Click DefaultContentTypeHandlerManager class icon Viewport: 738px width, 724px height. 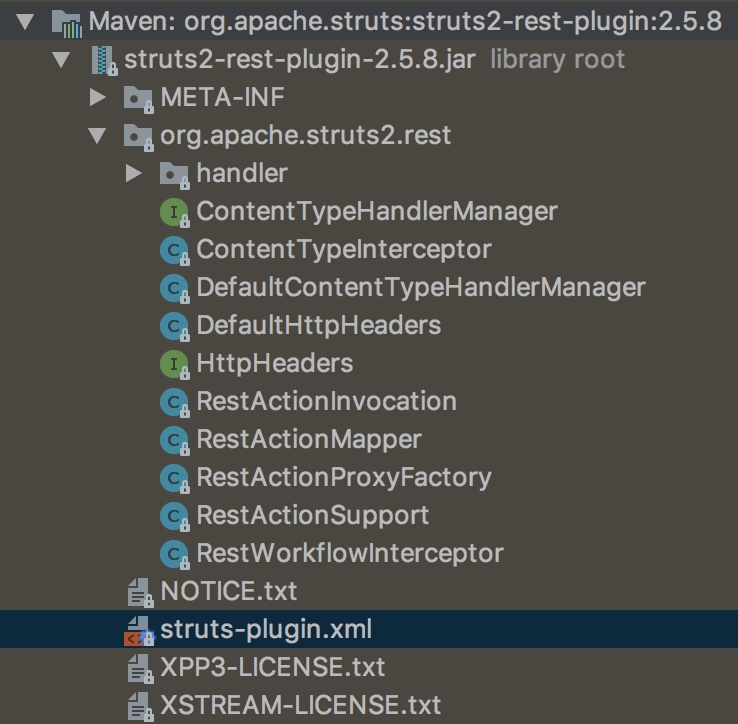tap(175, 289)
